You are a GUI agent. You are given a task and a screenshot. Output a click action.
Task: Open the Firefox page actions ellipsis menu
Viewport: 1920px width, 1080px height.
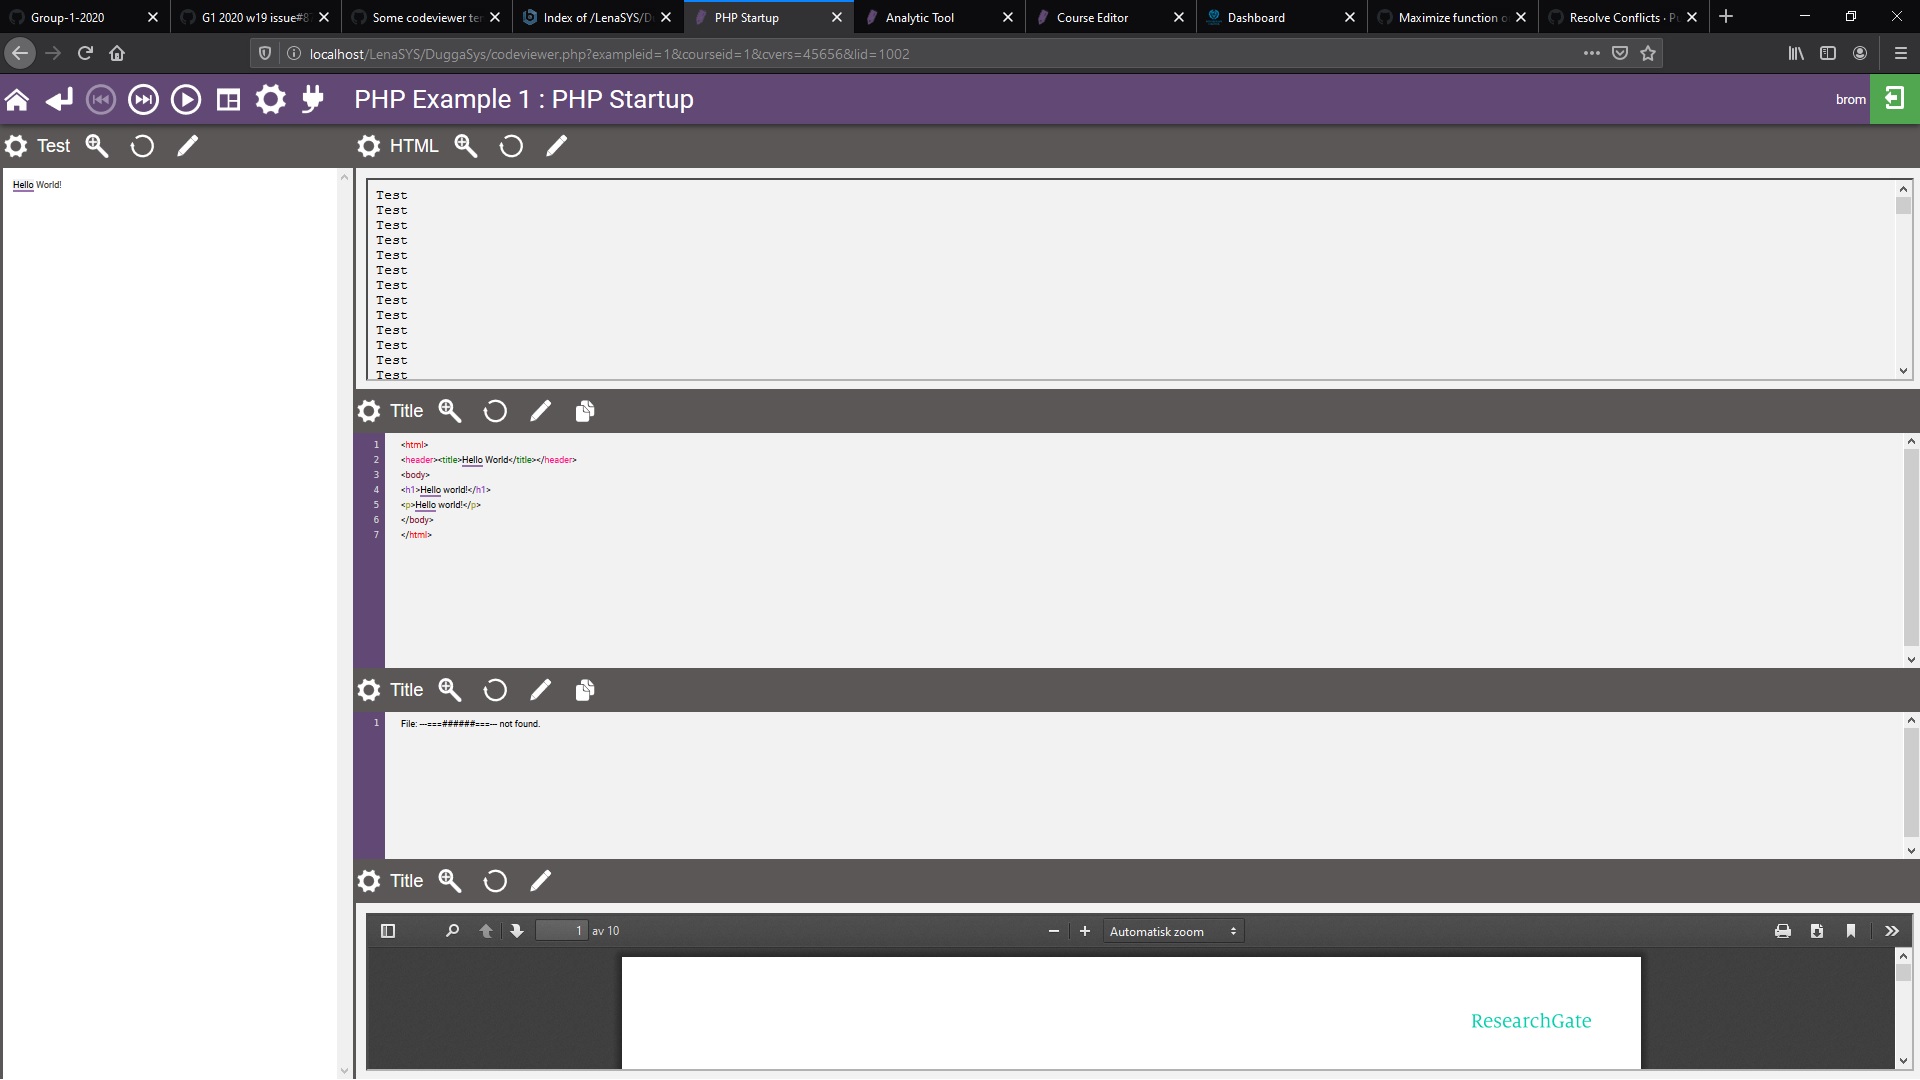pyautogui.click(x=1591, y=54)
